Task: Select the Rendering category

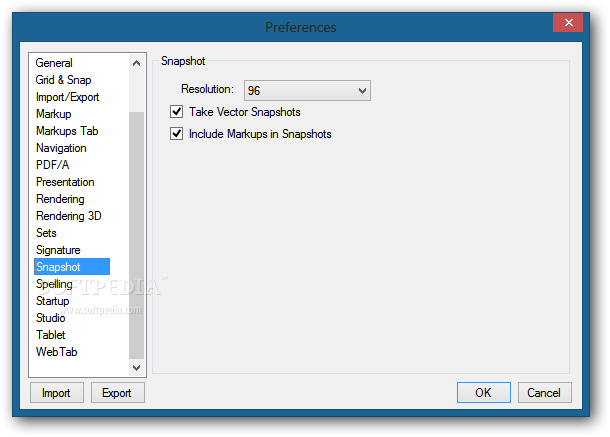Action: point(60,199)
